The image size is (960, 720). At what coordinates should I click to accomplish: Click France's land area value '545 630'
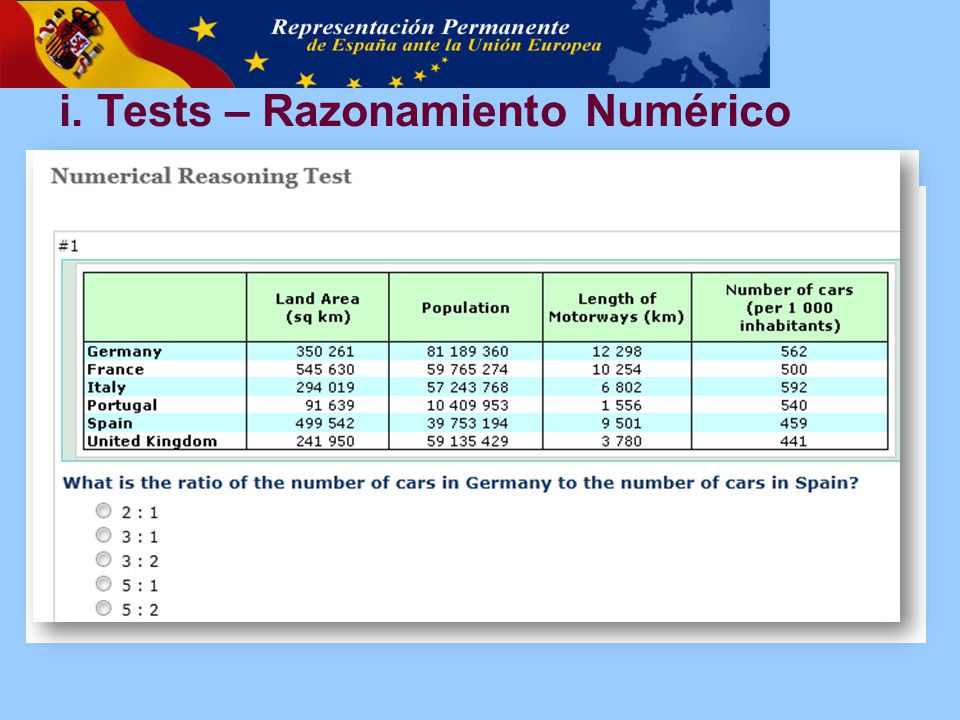325,369
